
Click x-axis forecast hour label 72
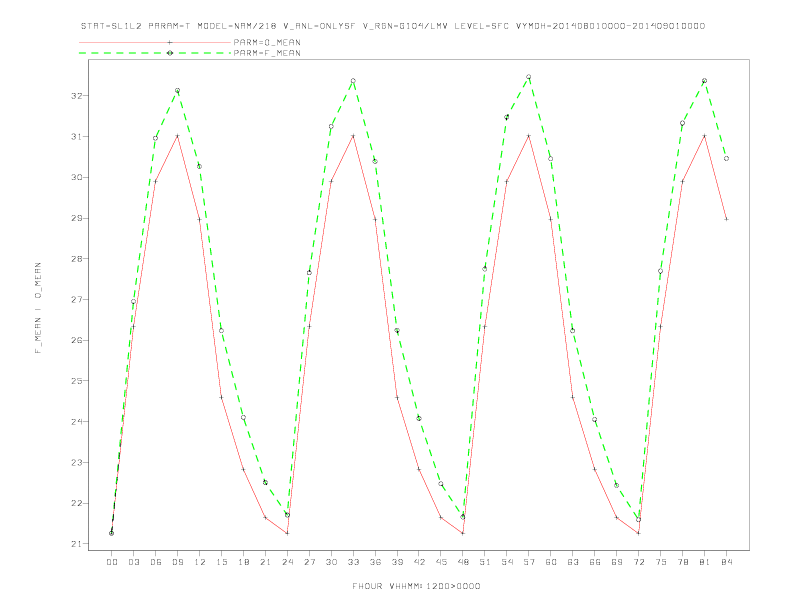[638, 562]
